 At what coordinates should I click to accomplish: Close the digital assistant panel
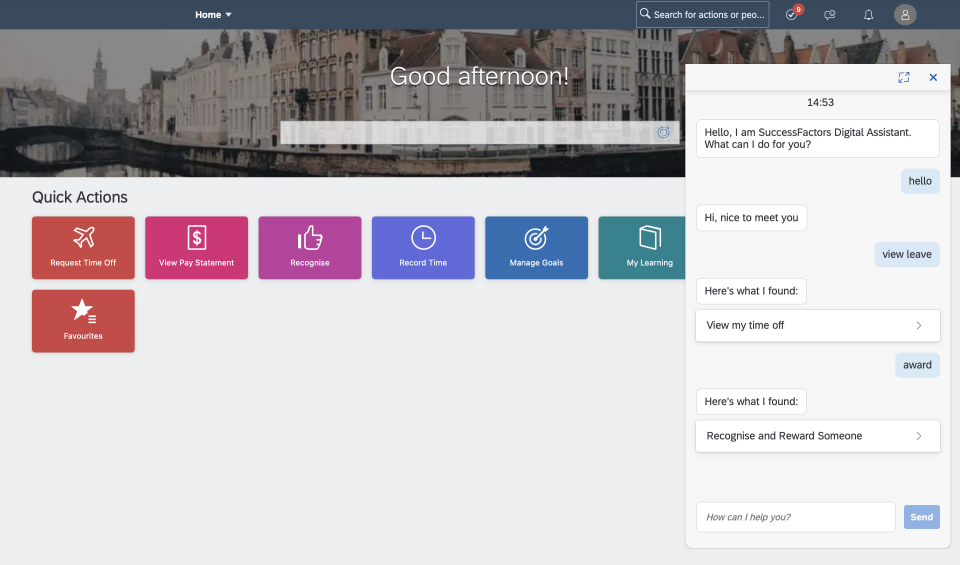point(933,77)
